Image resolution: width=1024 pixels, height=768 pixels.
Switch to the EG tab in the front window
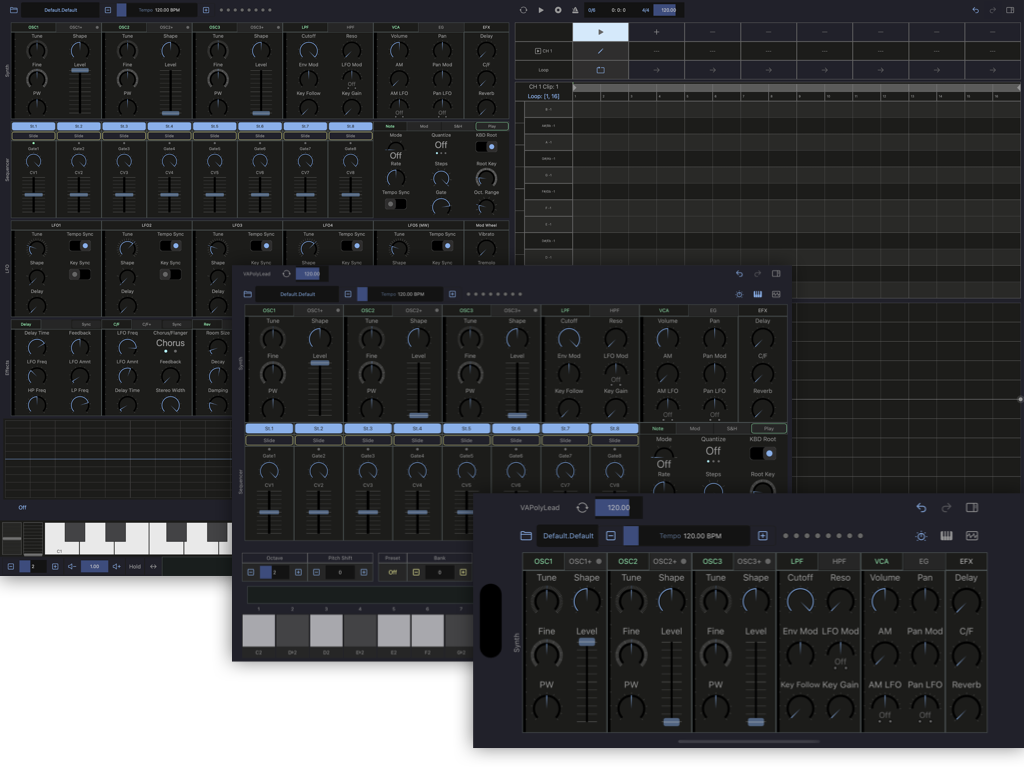(x=924, y=562)
